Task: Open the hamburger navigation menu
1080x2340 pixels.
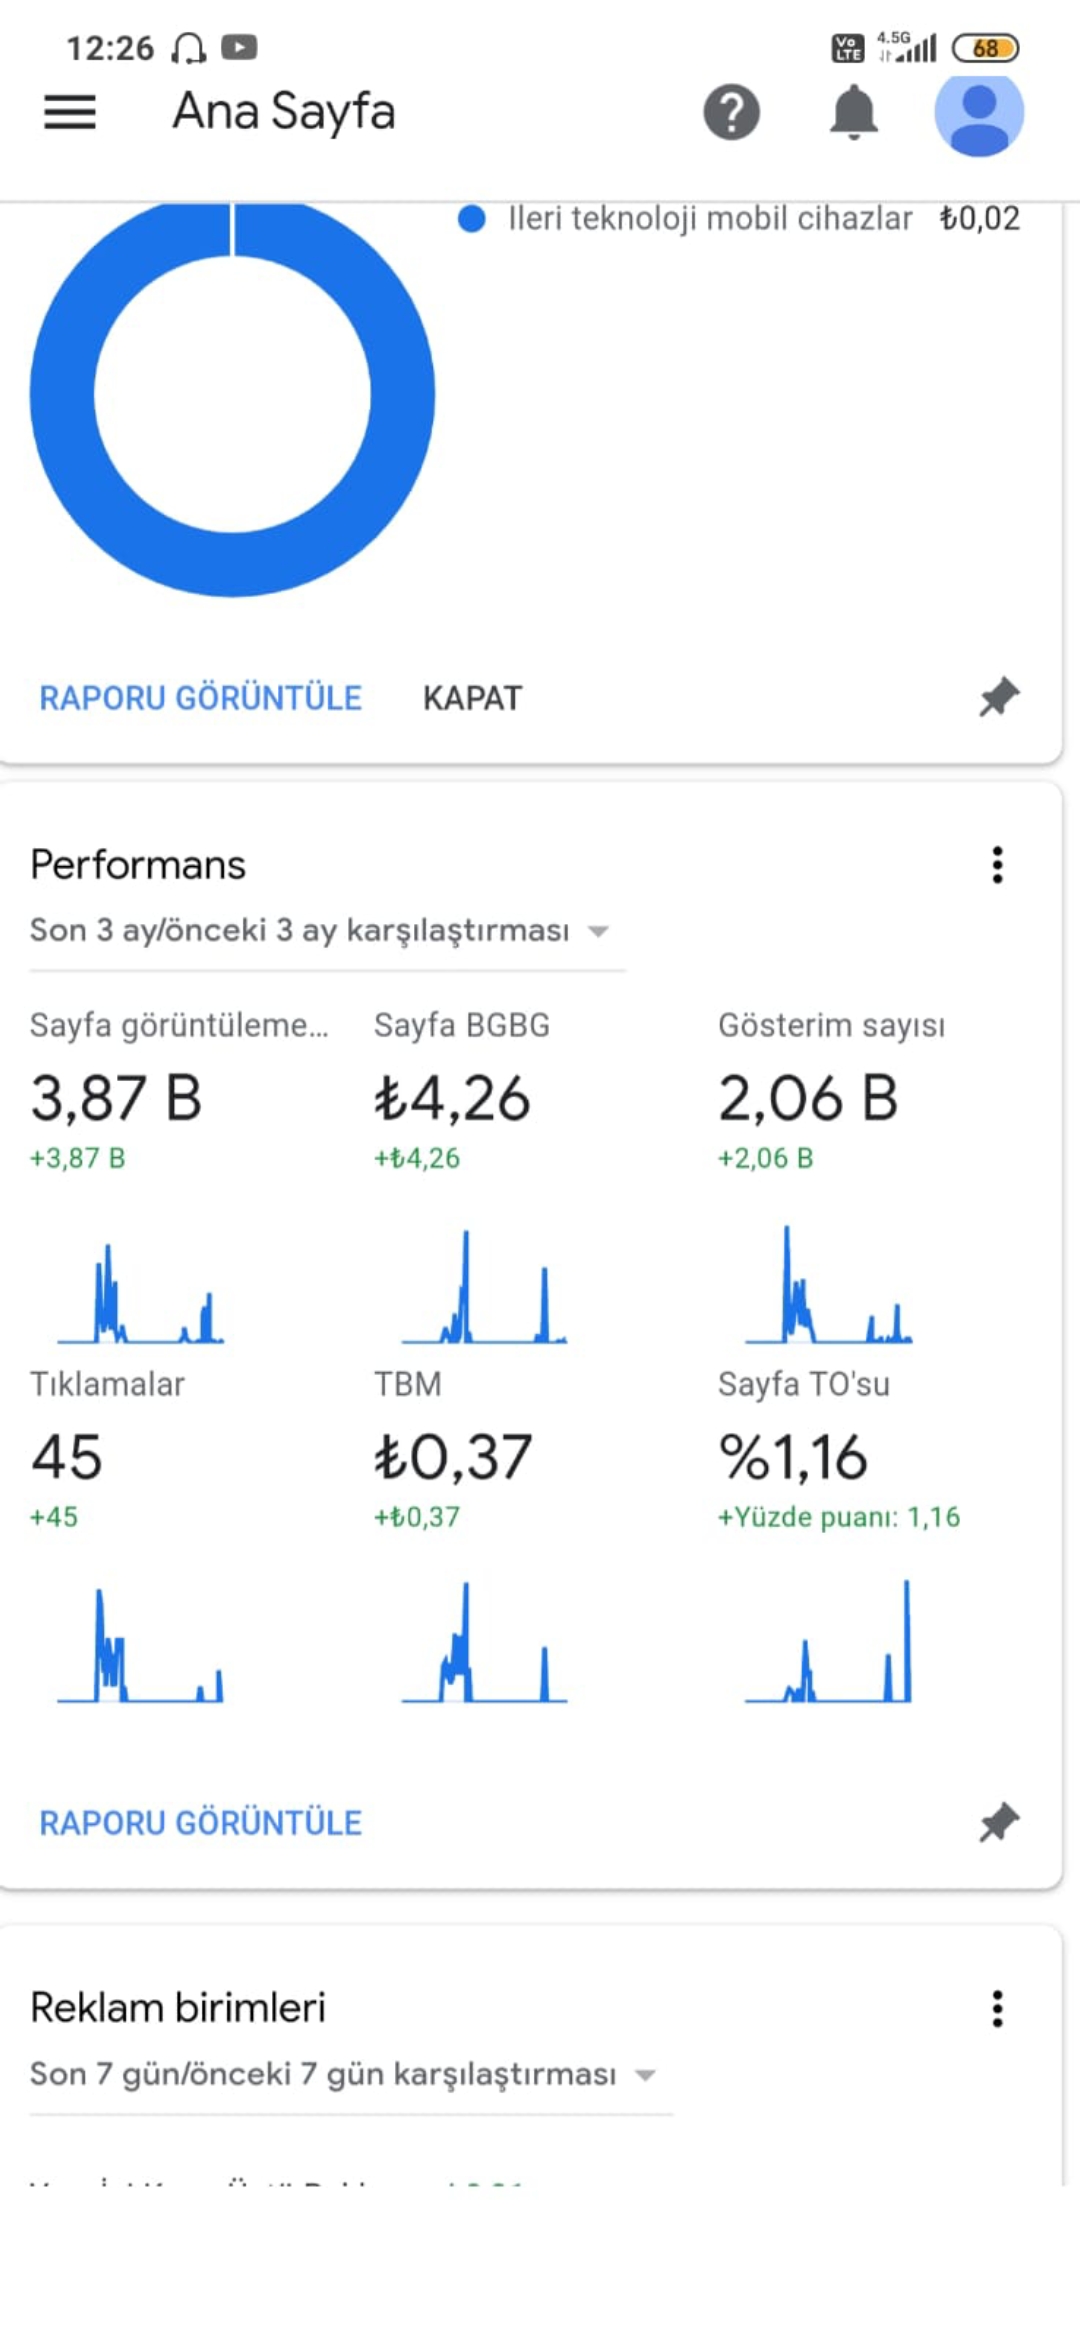Action: tap(70, 112)
